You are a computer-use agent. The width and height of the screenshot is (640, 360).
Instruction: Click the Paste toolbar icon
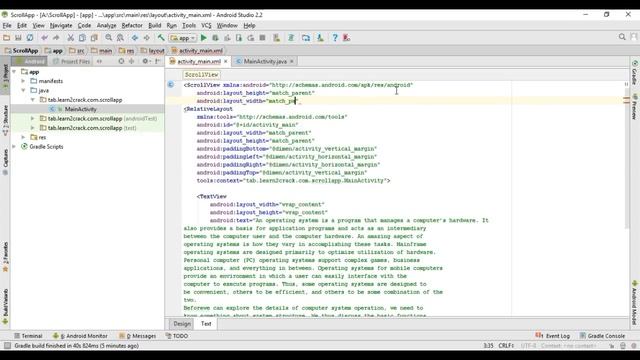[94, 38]
